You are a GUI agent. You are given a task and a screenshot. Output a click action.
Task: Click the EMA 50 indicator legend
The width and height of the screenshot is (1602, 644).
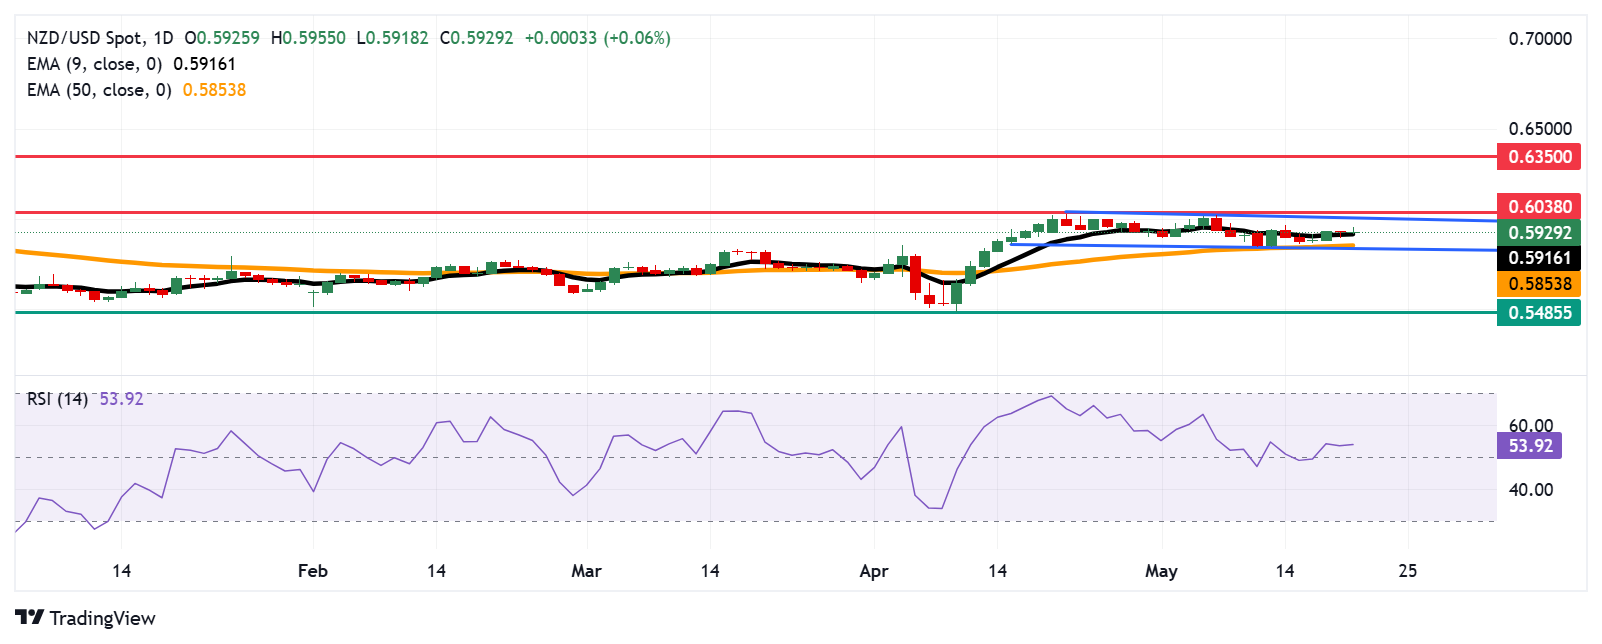point(99,90)
